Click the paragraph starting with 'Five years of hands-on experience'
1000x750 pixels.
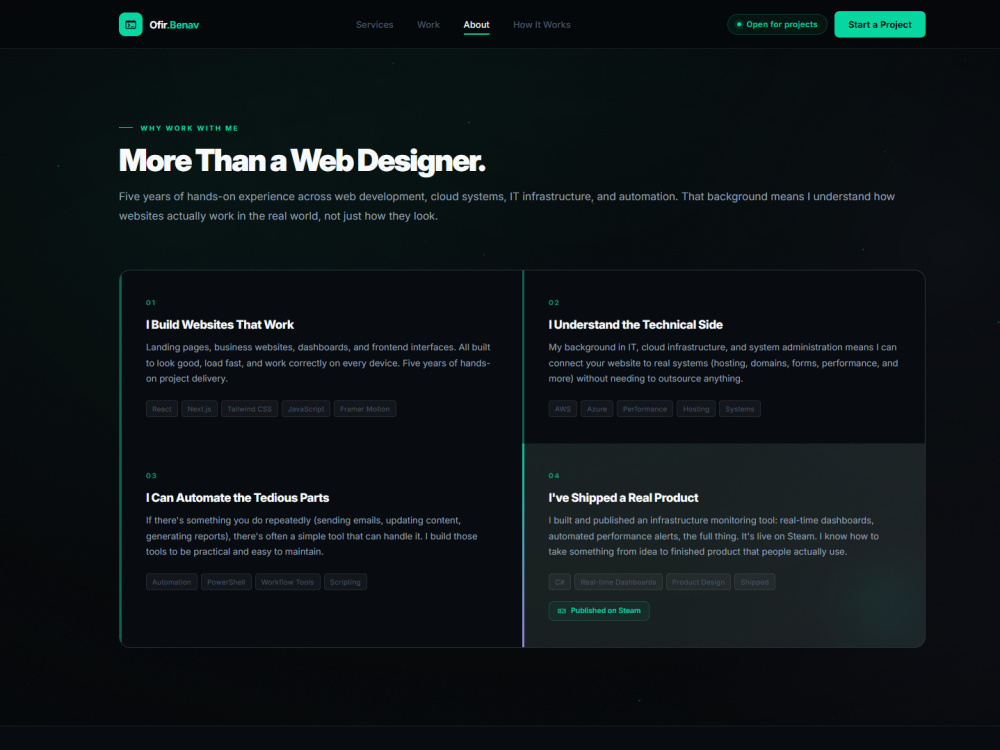tap(506, 206)
